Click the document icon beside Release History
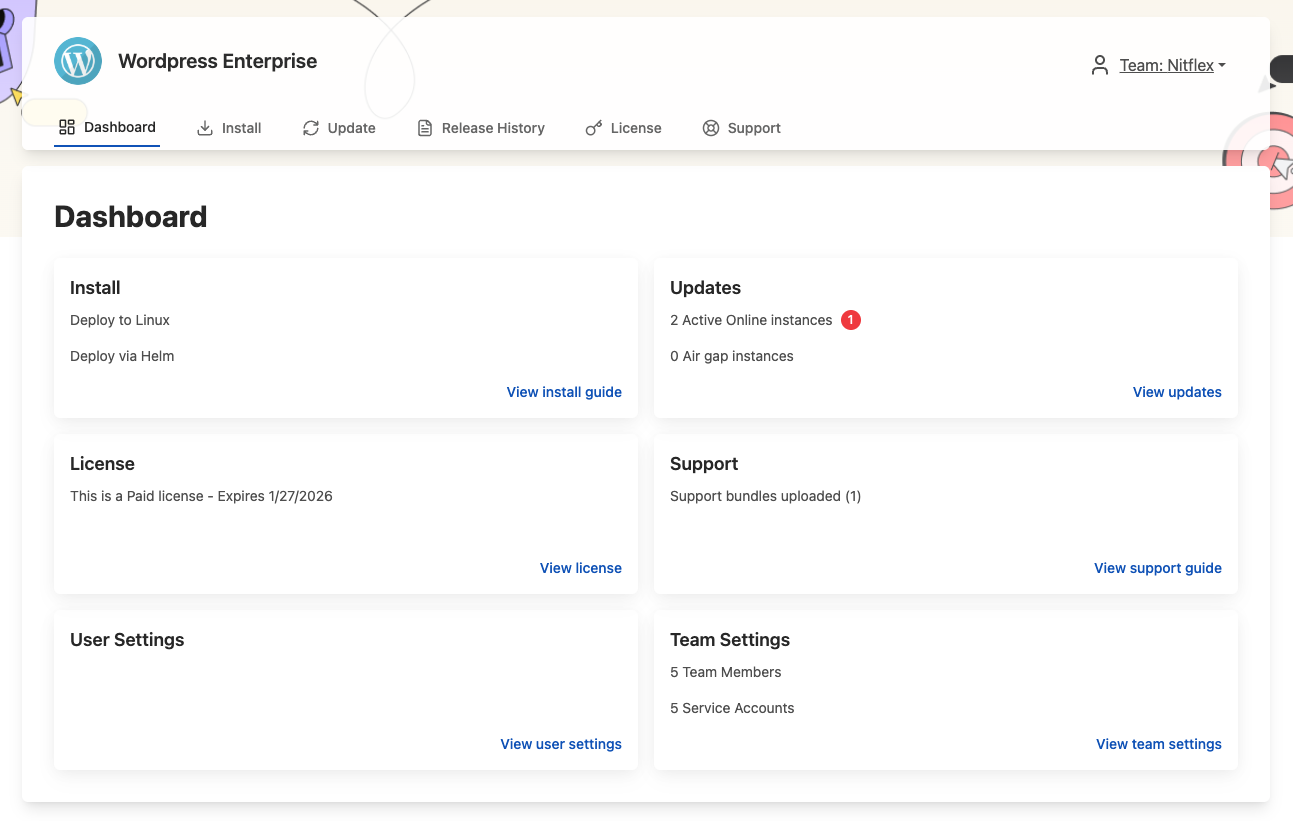Screen dimensions: 1293x821 click(422, 128)
